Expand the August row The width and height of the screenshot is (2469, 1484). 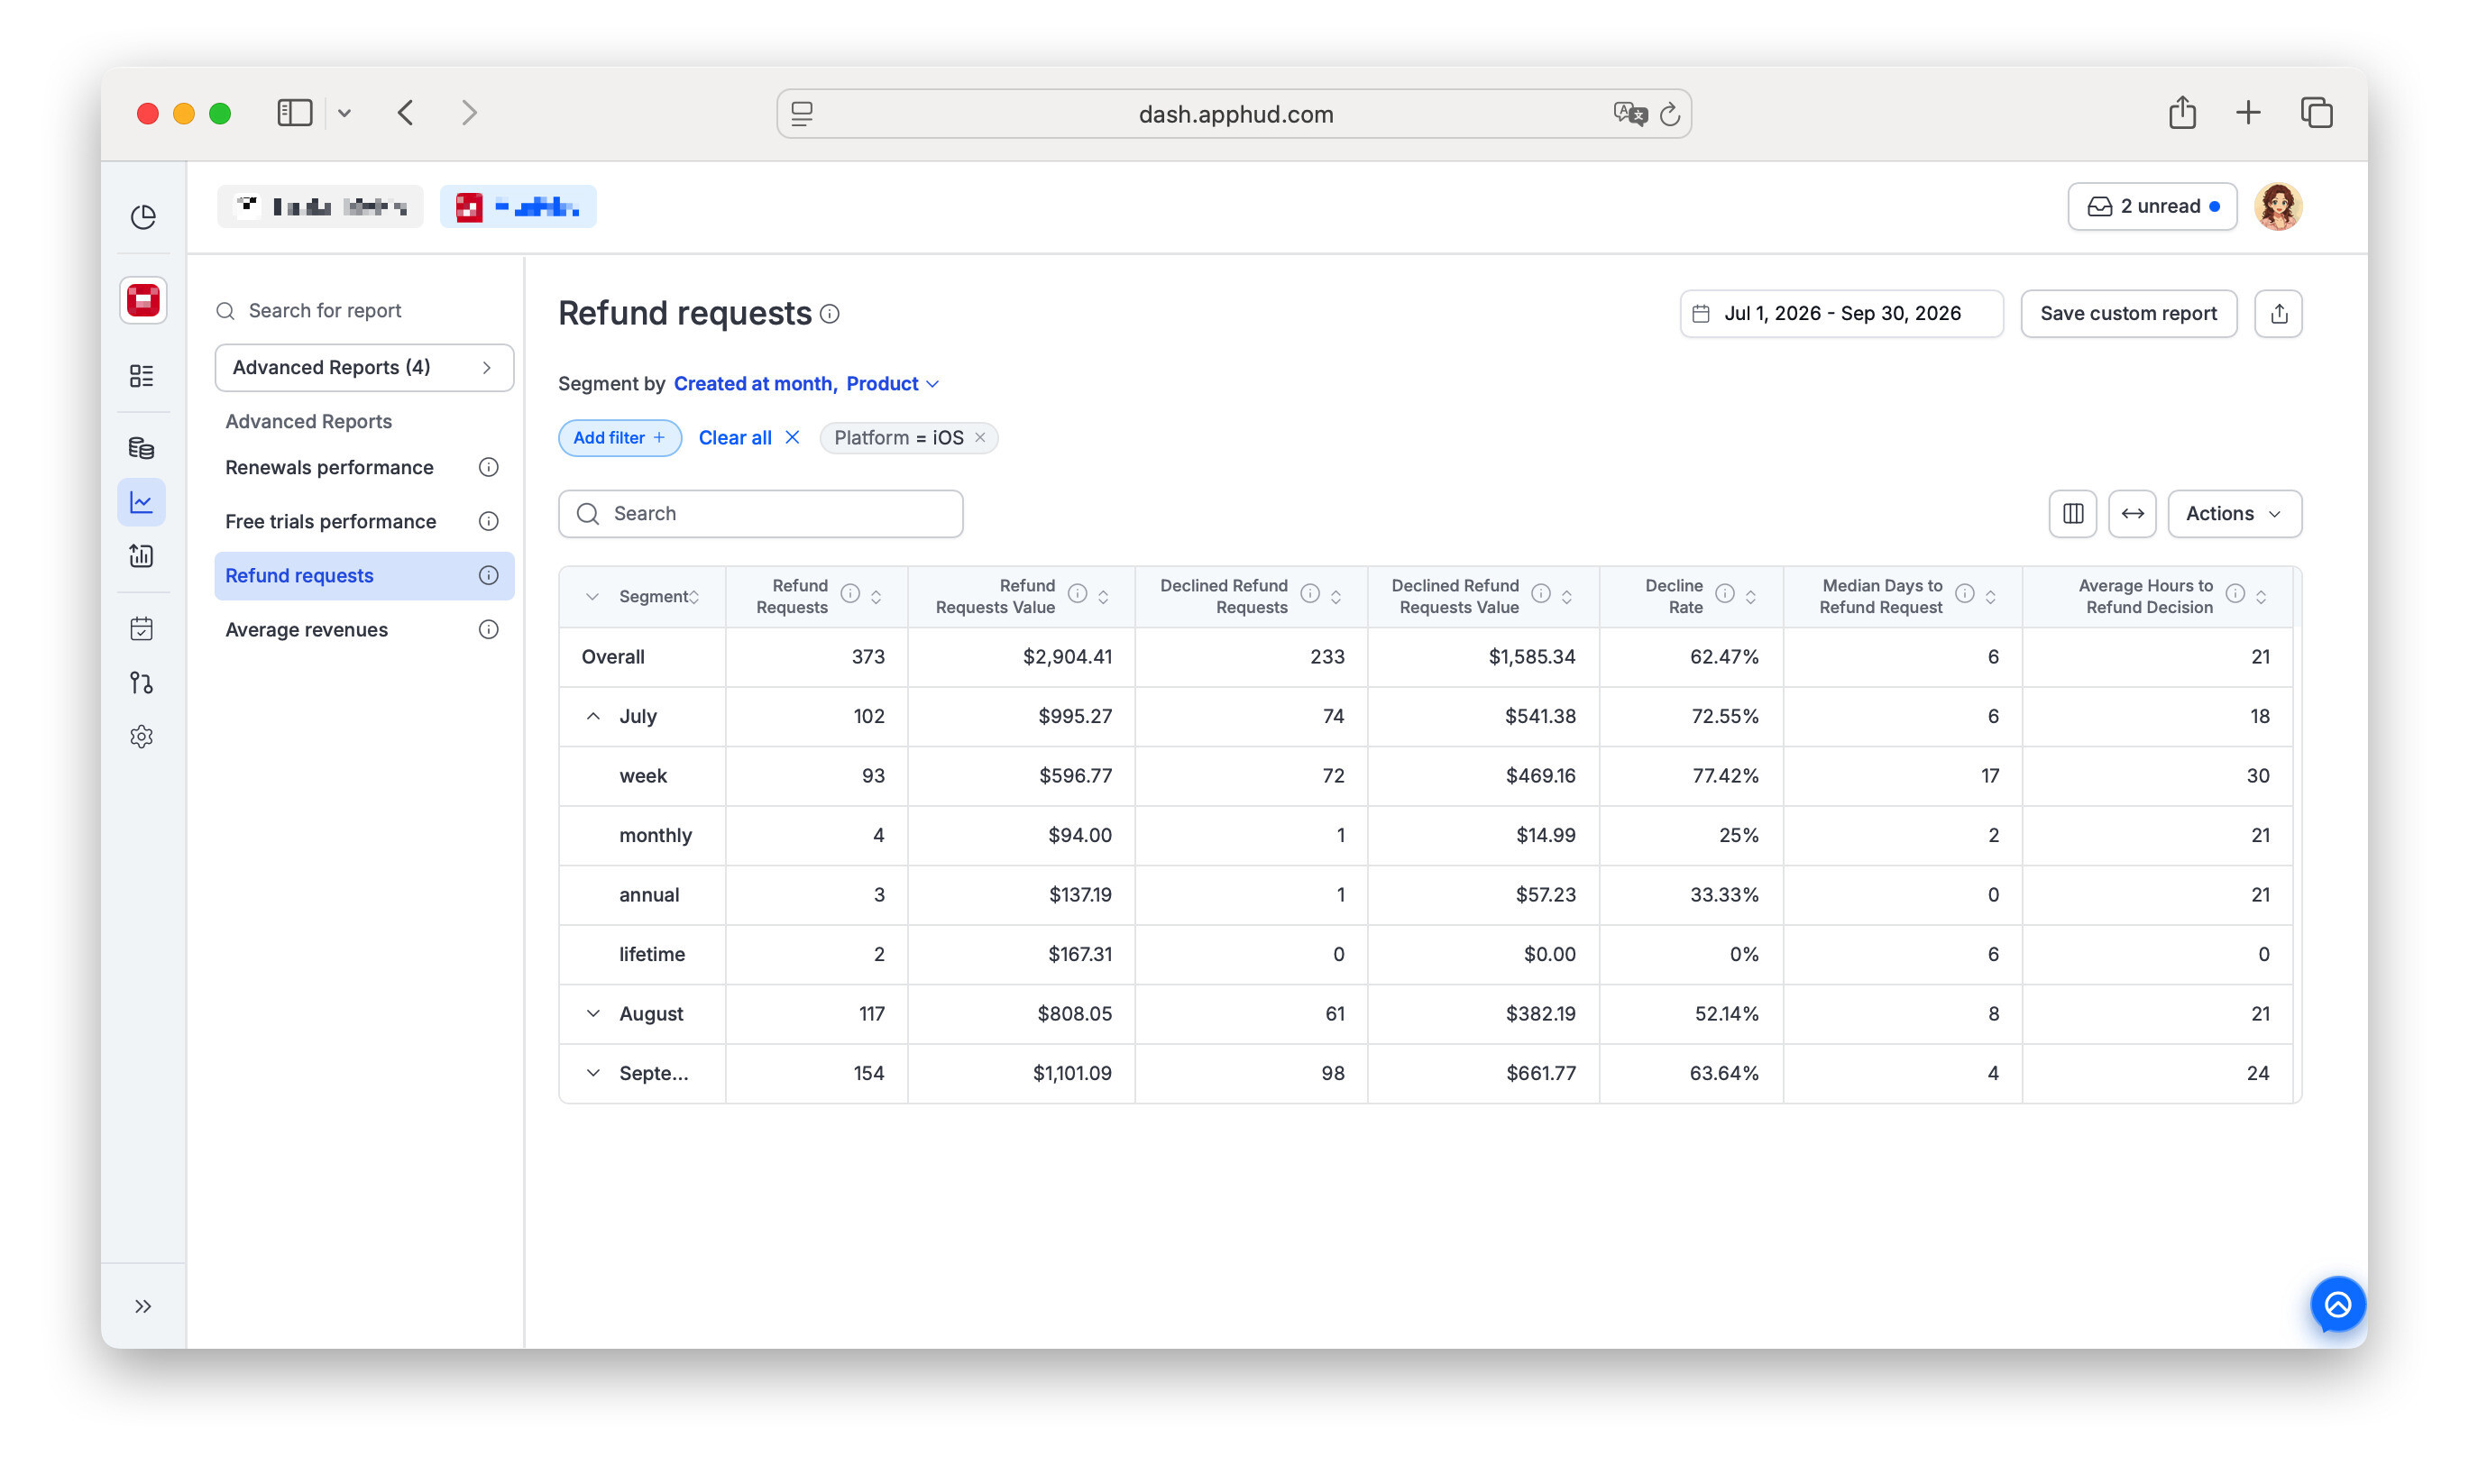[593, 1014]
